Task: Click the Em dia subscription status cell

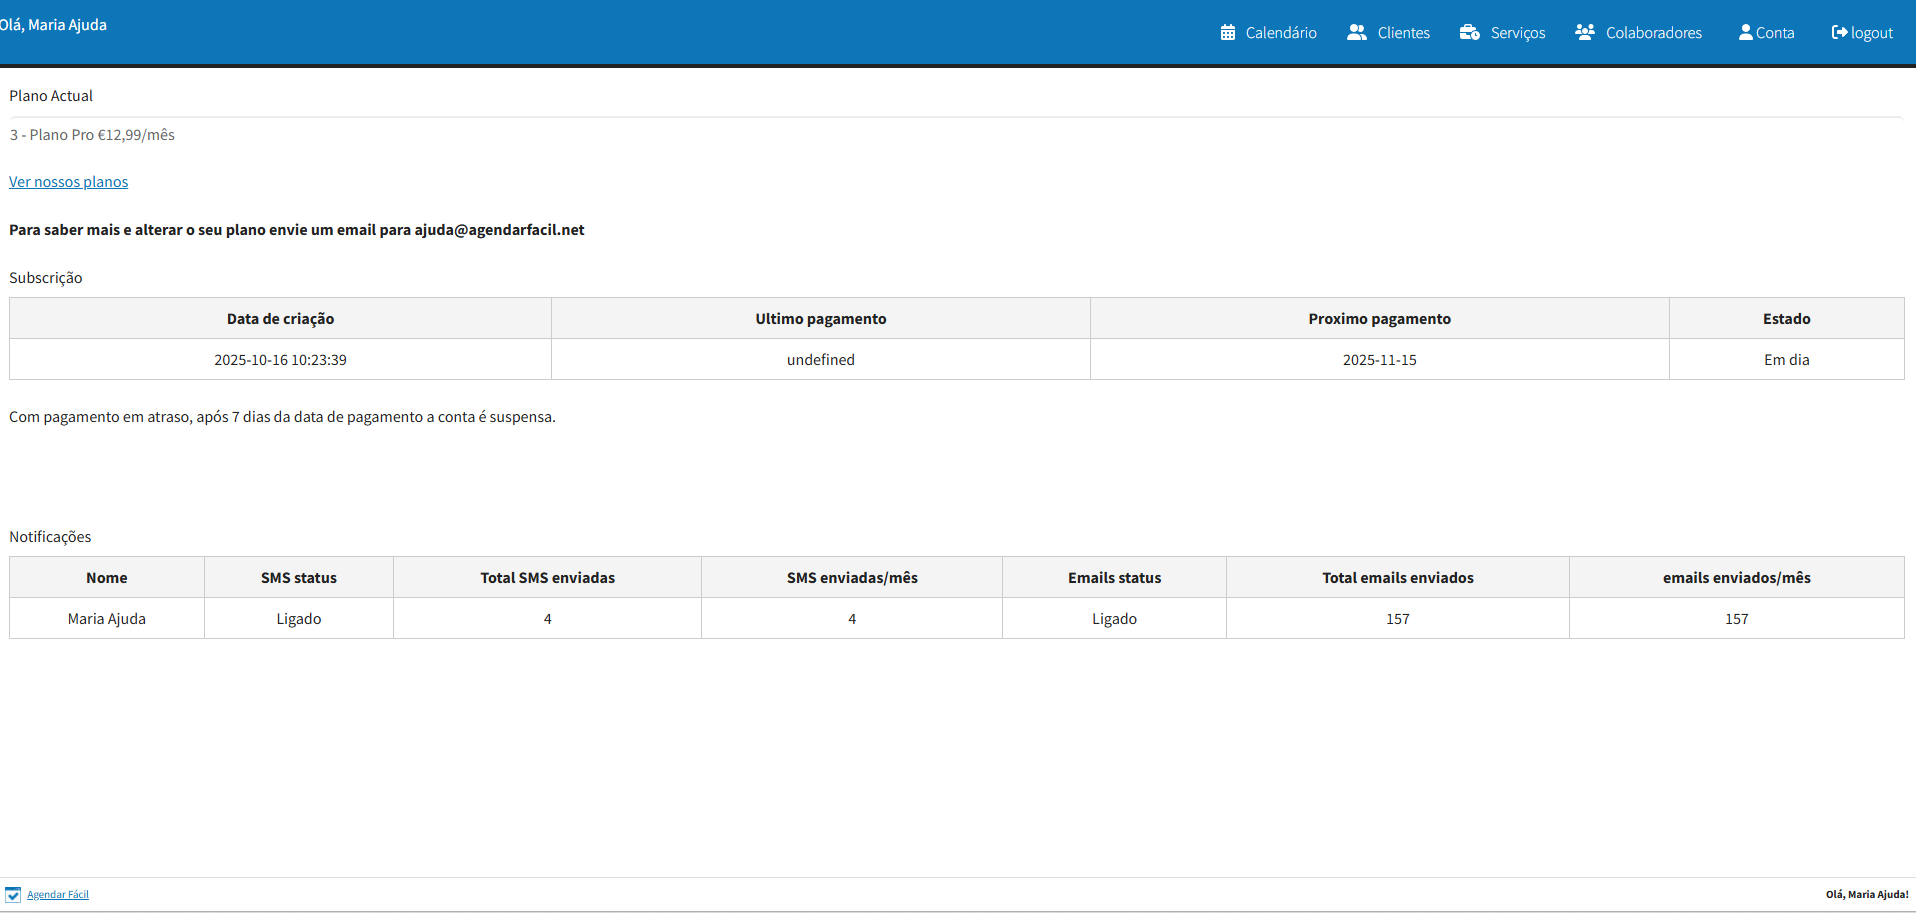Action: click(1786, 360)
